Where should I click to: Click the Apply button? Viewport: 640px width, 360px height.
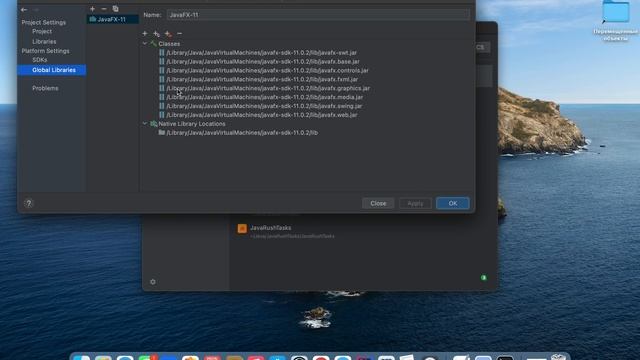(x=415, y=203)
